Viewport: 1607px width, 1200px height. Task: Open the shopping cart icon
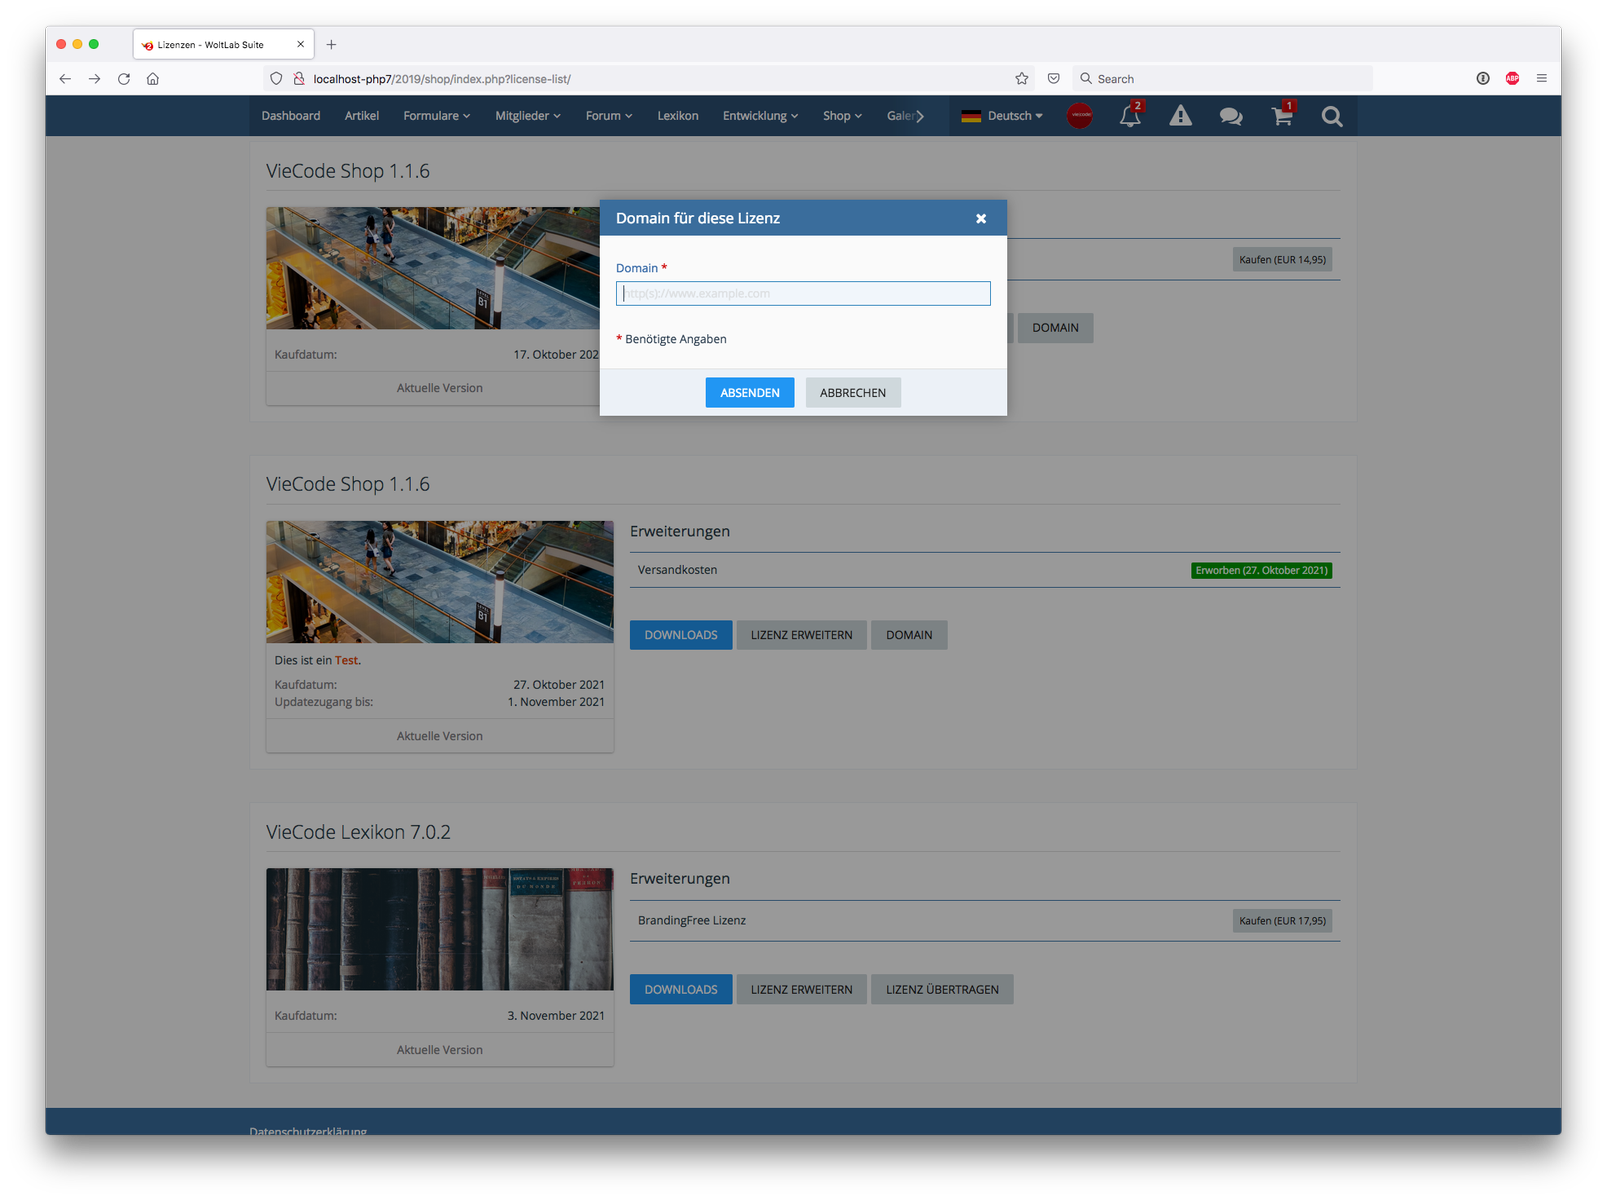coord(1281,117)
